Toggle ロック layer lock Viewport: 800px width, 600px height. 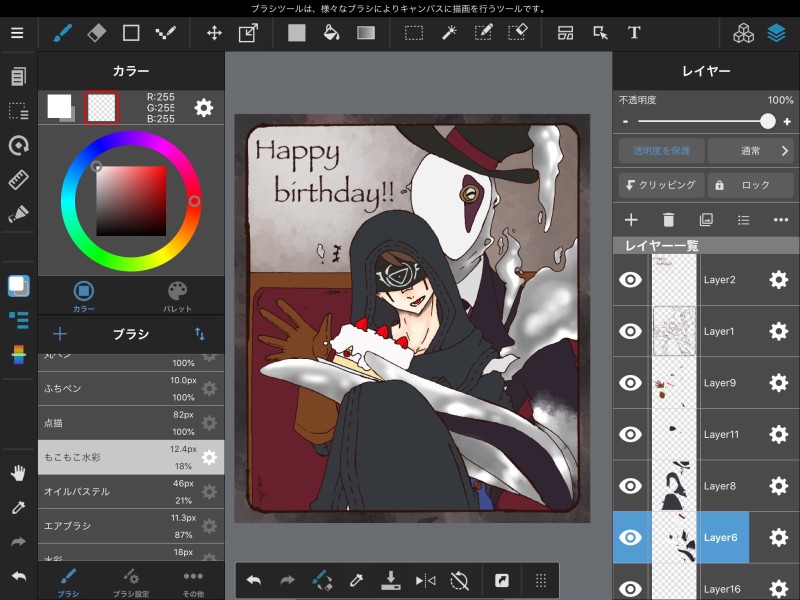pyautogui.click(x=751, y=185)
